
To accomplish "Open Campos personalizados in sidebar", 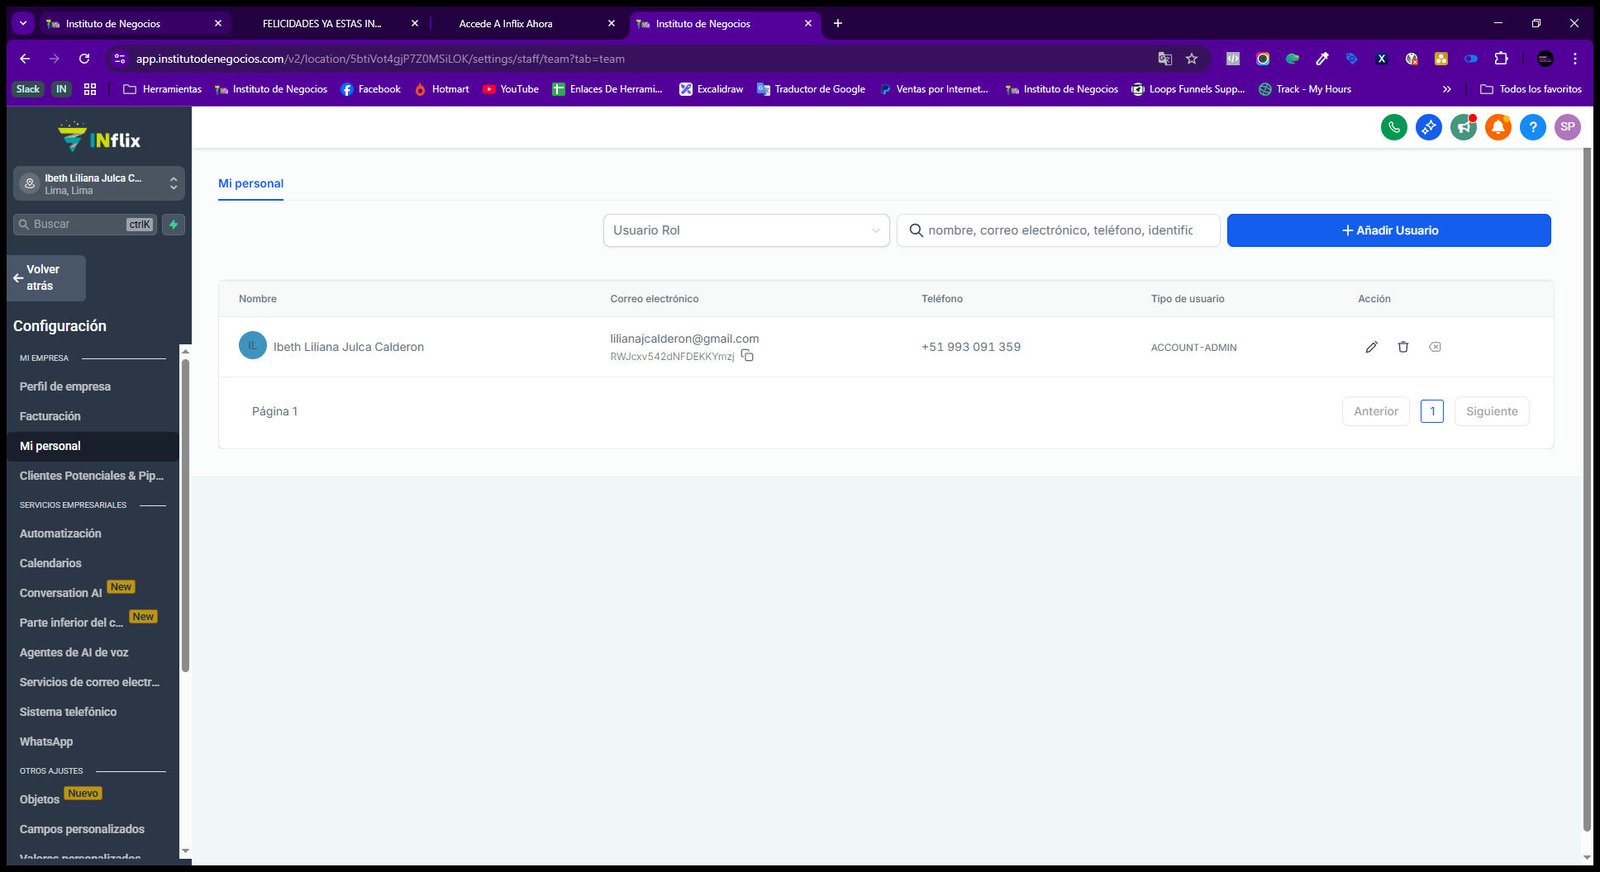I will point(82,829).
